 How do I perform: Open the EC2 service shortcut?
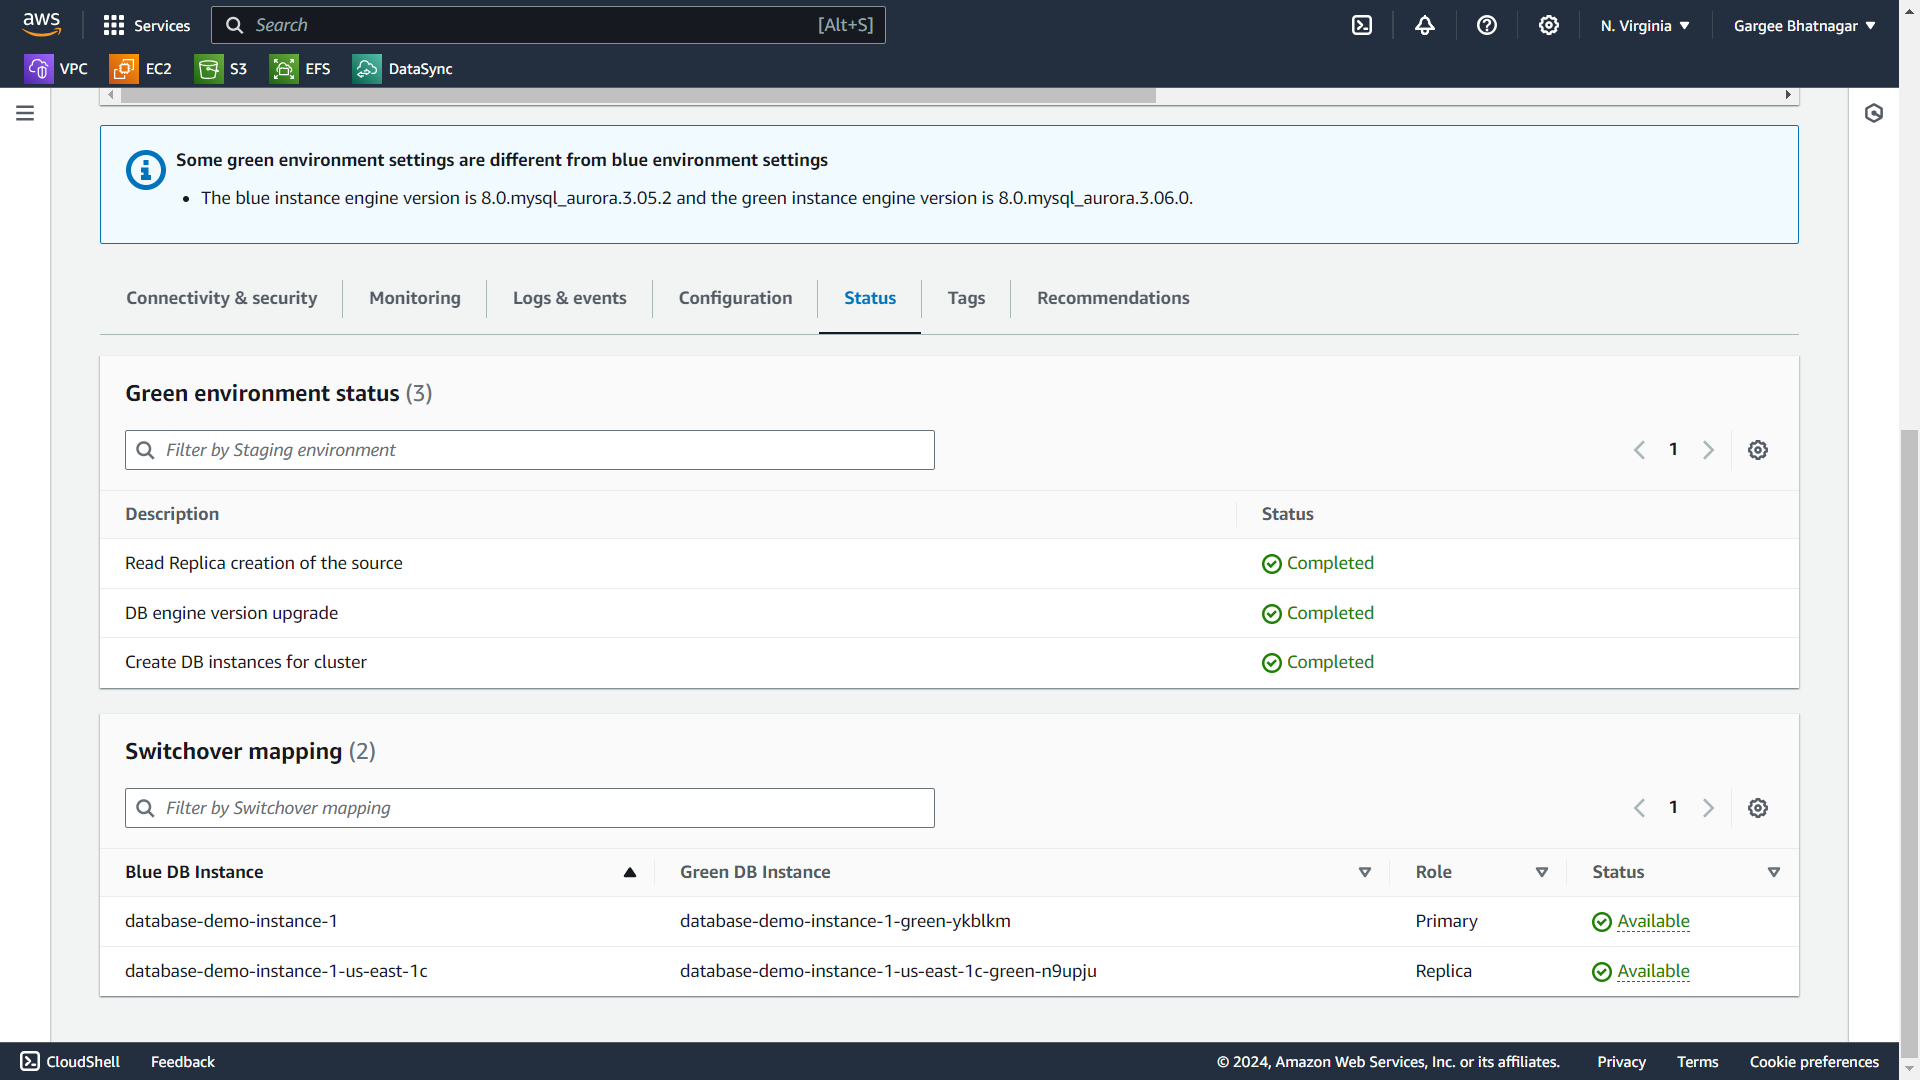point(141,68)
